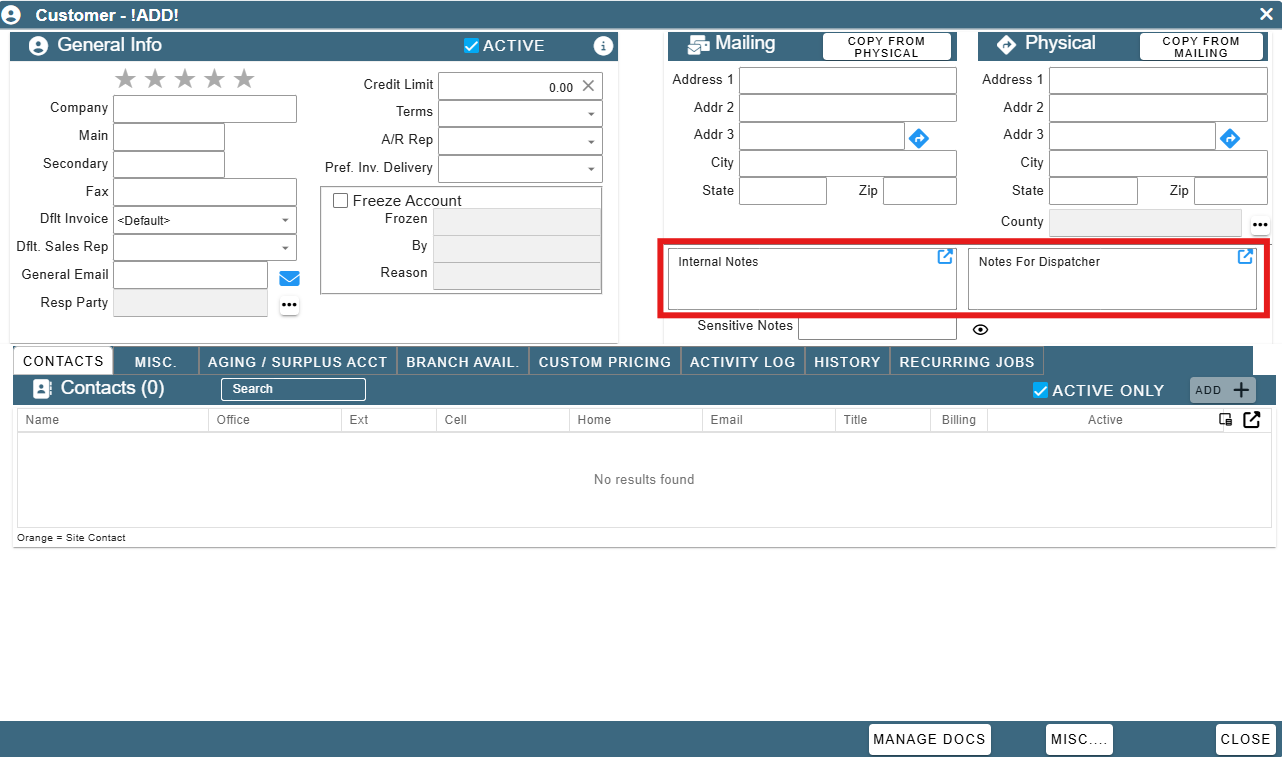The image size is (1282, 757).
Task: Toggle the ACTIVE customer checkbox
Action: pos(471,46)
